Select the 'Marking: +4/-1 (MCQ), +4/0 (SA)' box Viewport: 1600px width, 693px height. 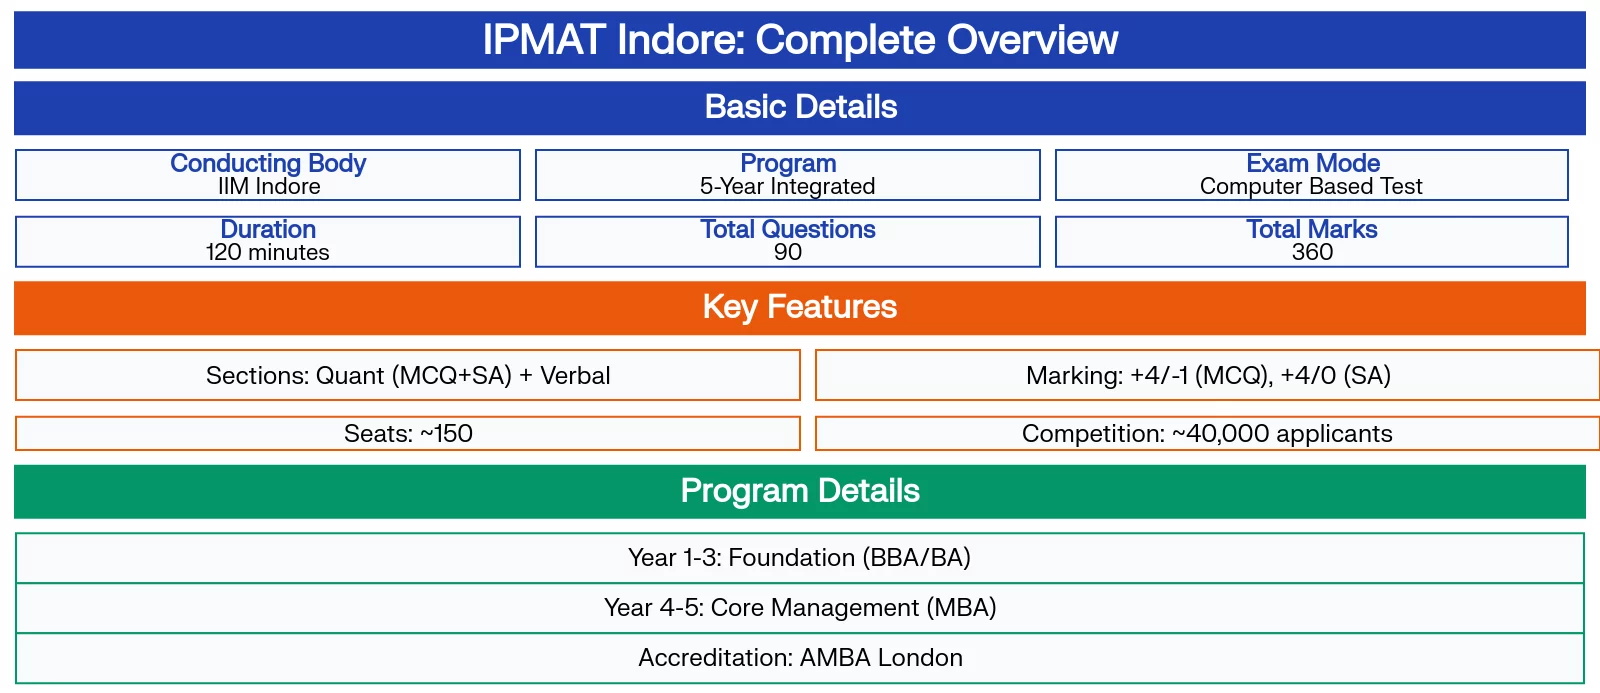(1208, 375)
